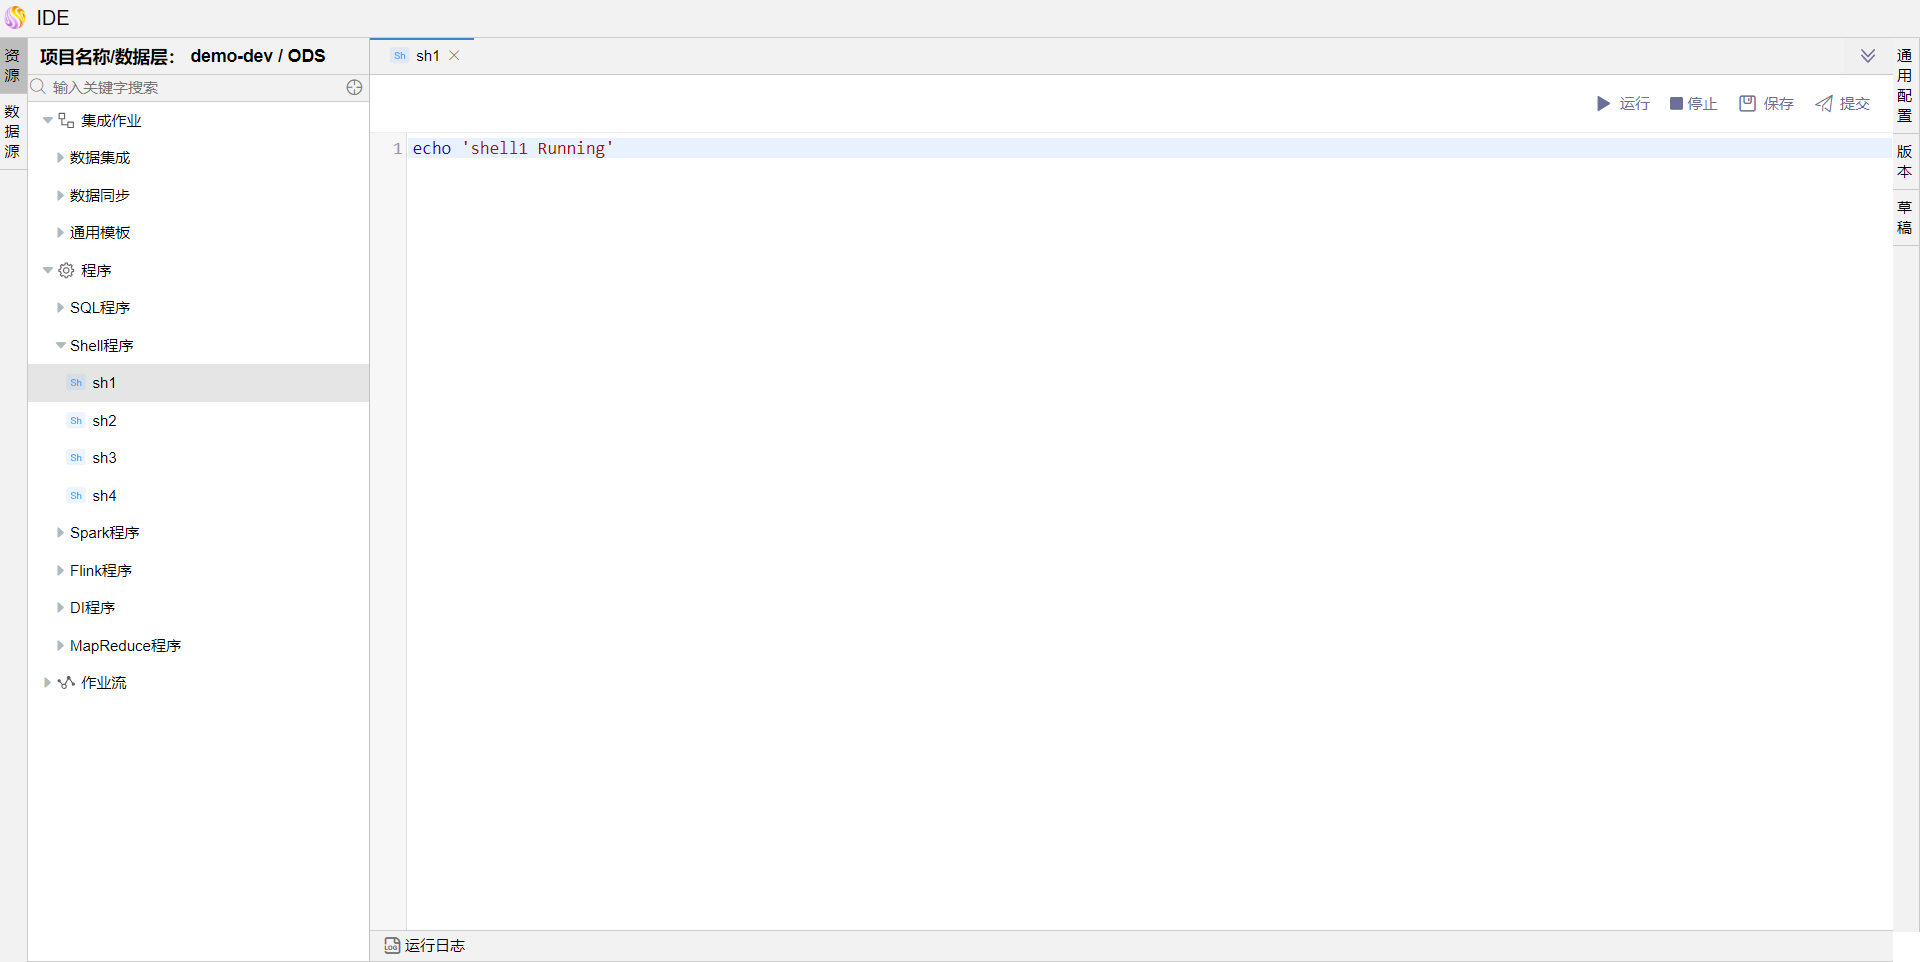Select sh2 in the Shell programs list
The height and width of the screenshot is (962, 1920).
pyautogui.click(x=104, y=421)
